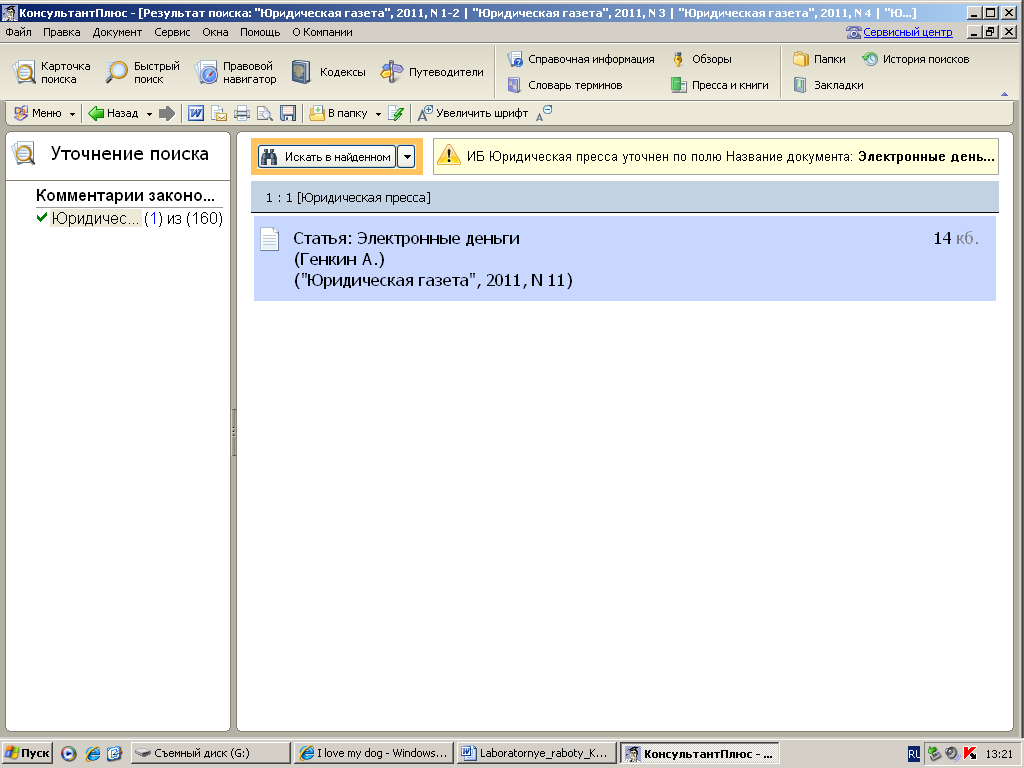Click the Меню toolbar button
Screen dimensions: 1024x768
coord(38,114)
